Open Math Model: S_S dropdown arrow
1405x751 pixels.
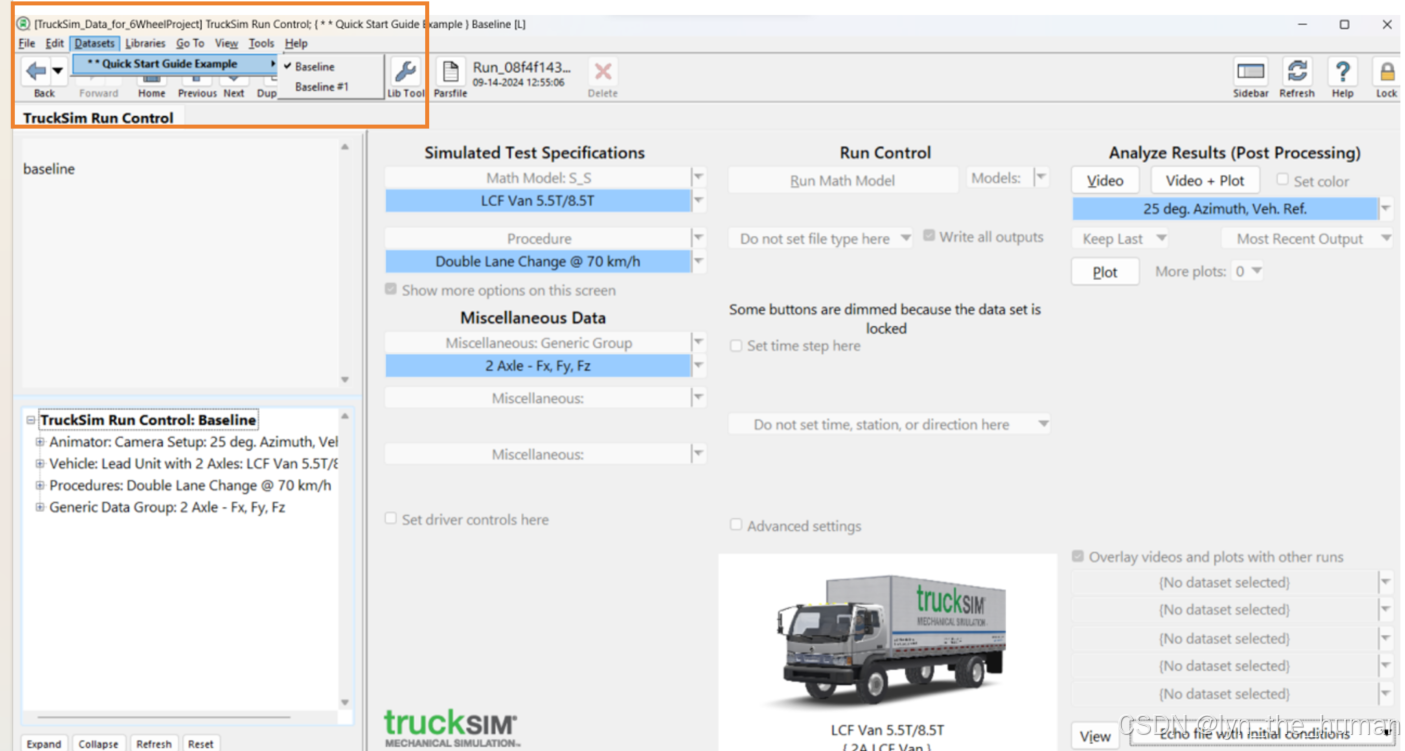coord(698,178)
